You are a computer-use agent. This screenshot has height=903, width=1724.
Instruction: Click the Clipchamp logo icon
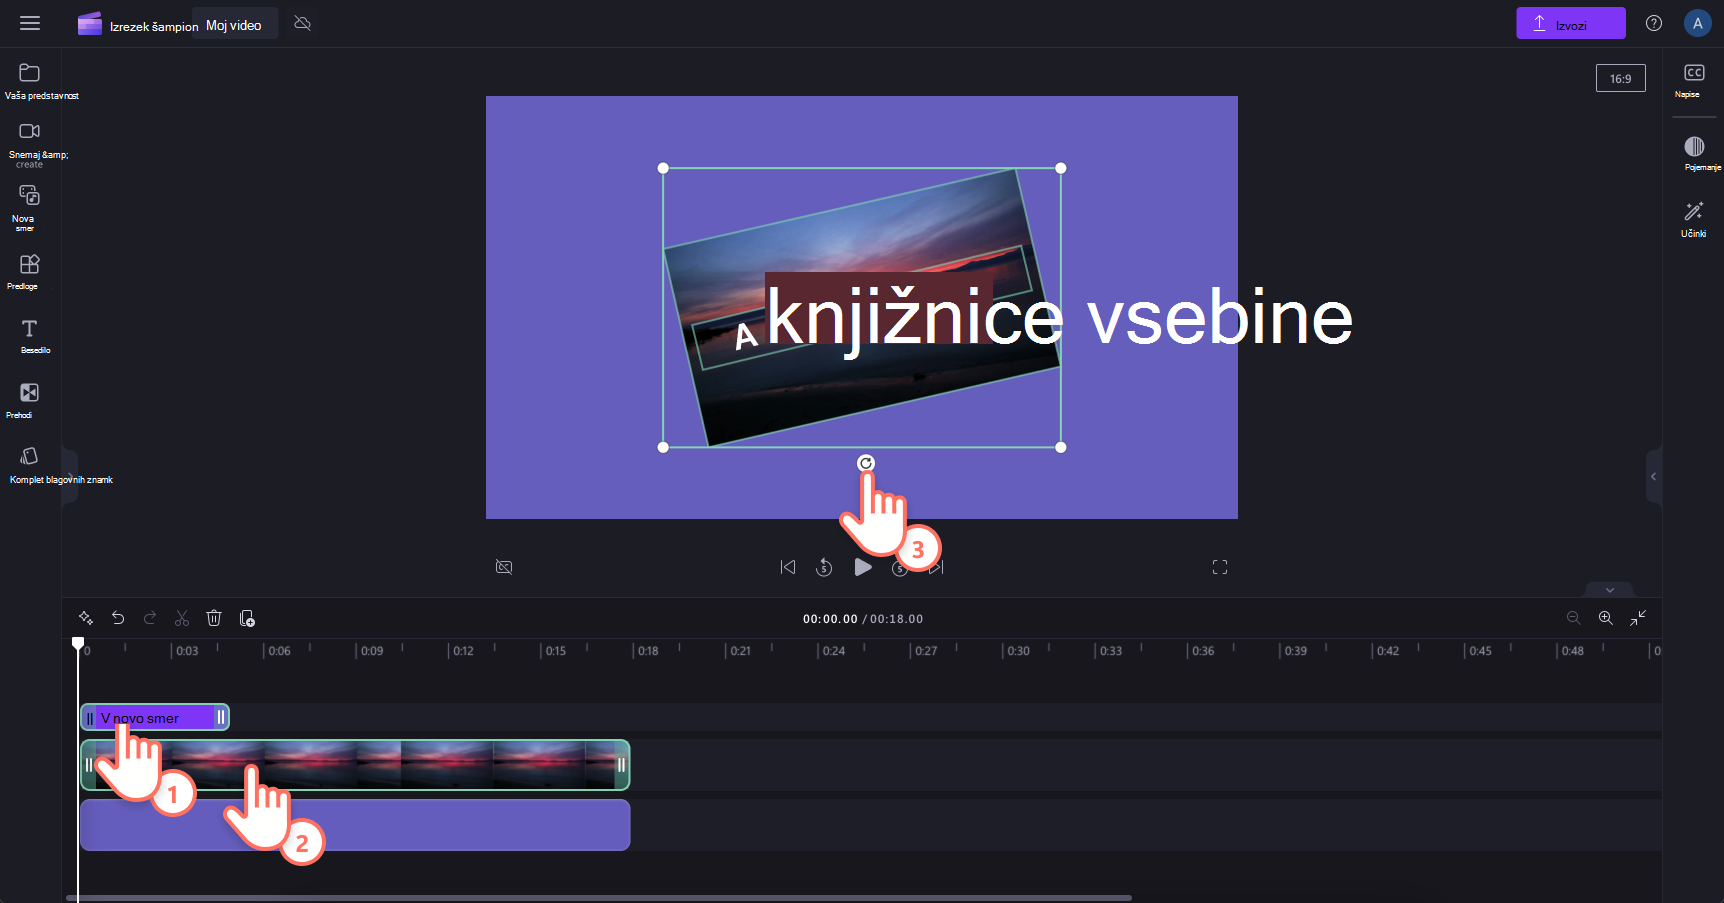click(90, 24)
